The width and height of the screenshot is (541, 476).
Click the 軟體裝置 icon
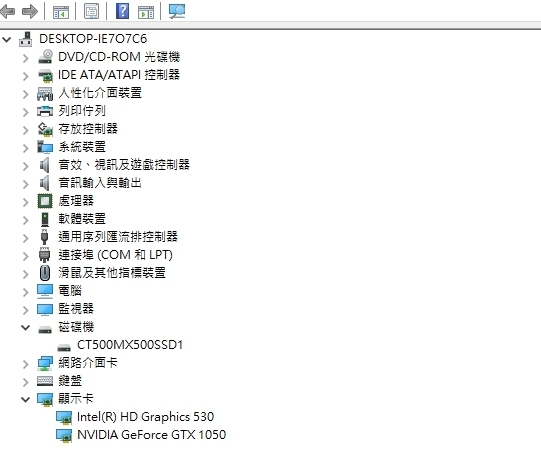pos(45,219)
